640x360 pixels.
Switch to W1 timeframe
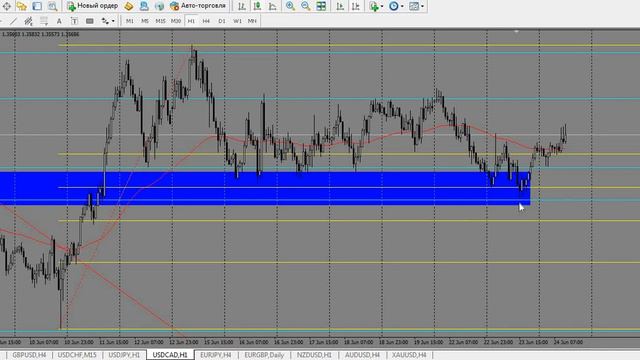[x=237, y=21]
